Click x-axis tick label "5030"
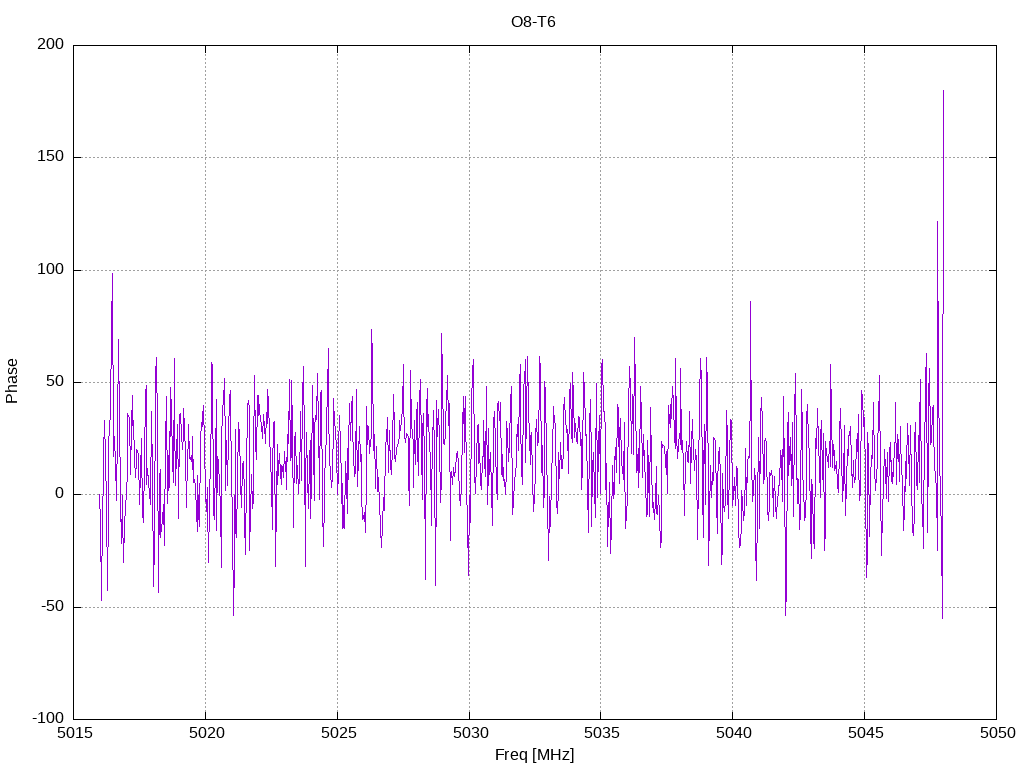The width and height of the screenshot is (1024, 768). [470, 733]
